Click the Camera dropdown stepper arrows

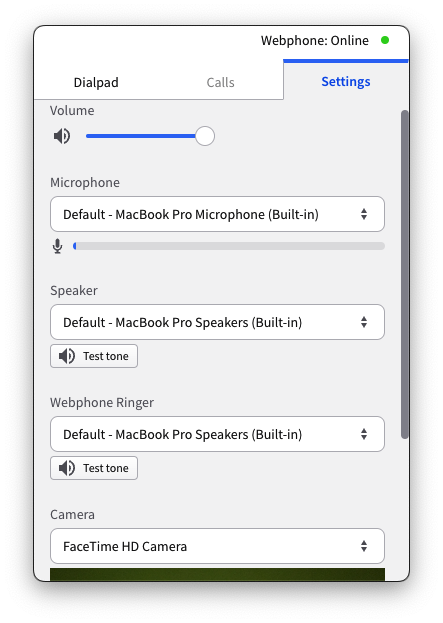[364, 546]
